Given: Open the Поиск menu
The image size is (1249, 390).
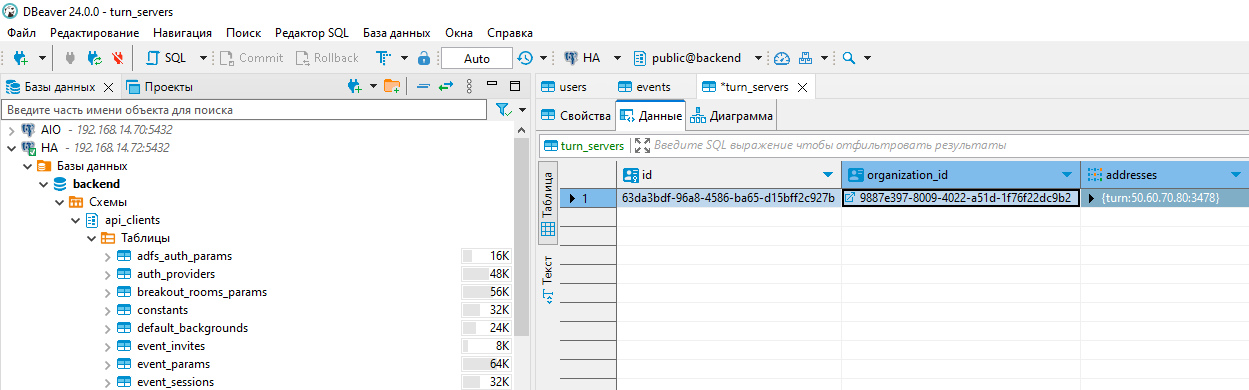Looking at the screenshot, I should [x=244, y=33].
